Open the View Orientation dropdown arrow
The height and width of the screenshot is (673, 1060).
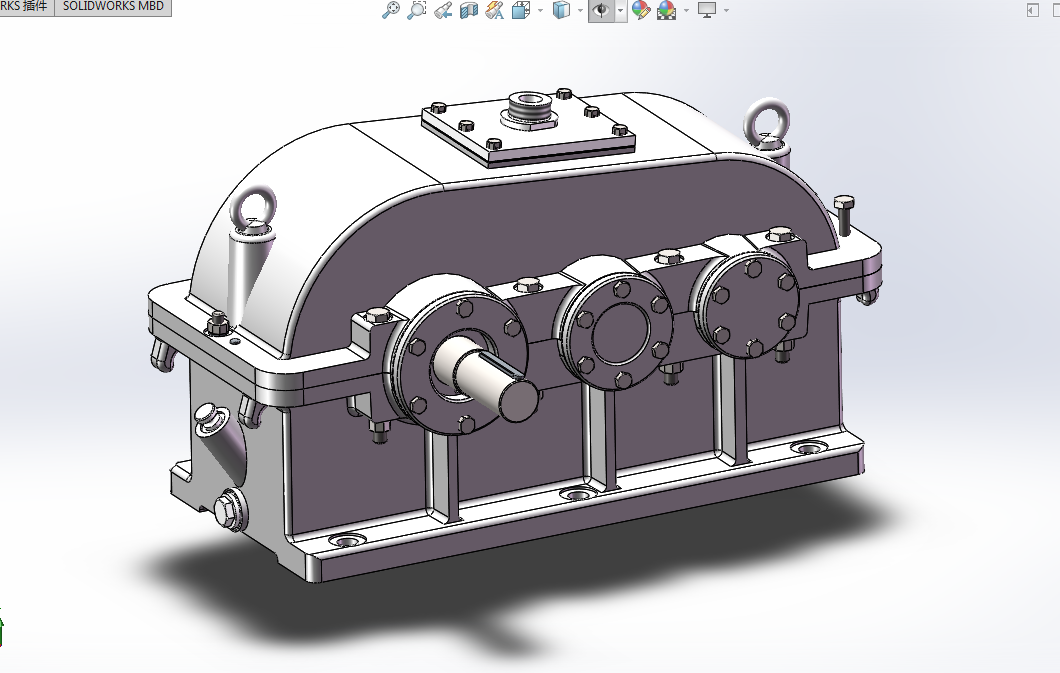[540, 10]
